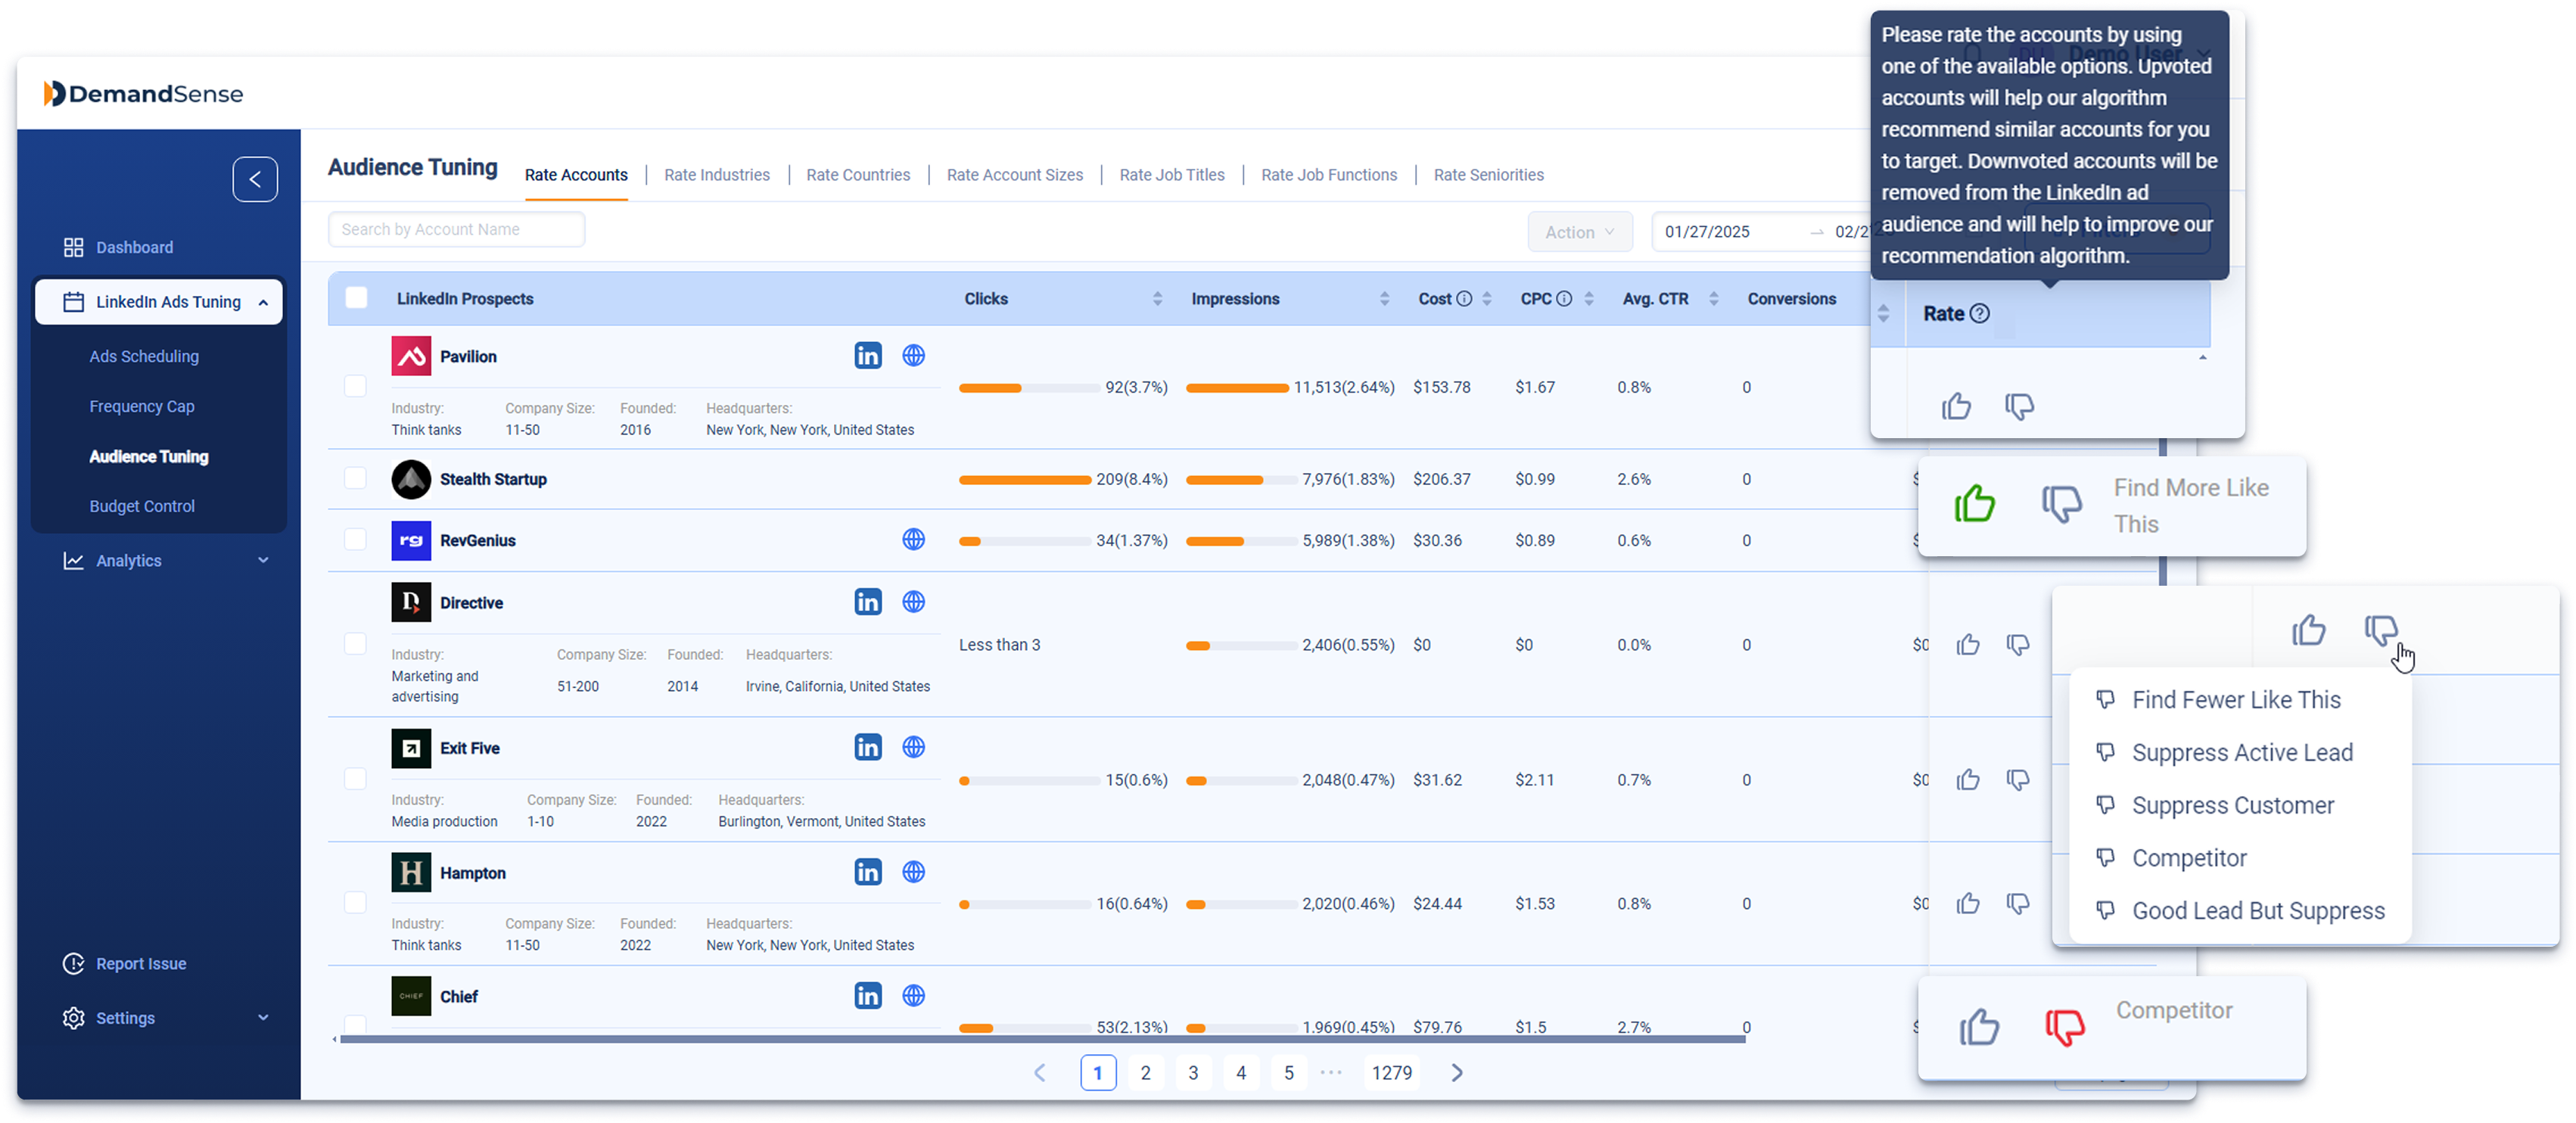Click the 01/27/2025 start date field

tap(1708, 231)
